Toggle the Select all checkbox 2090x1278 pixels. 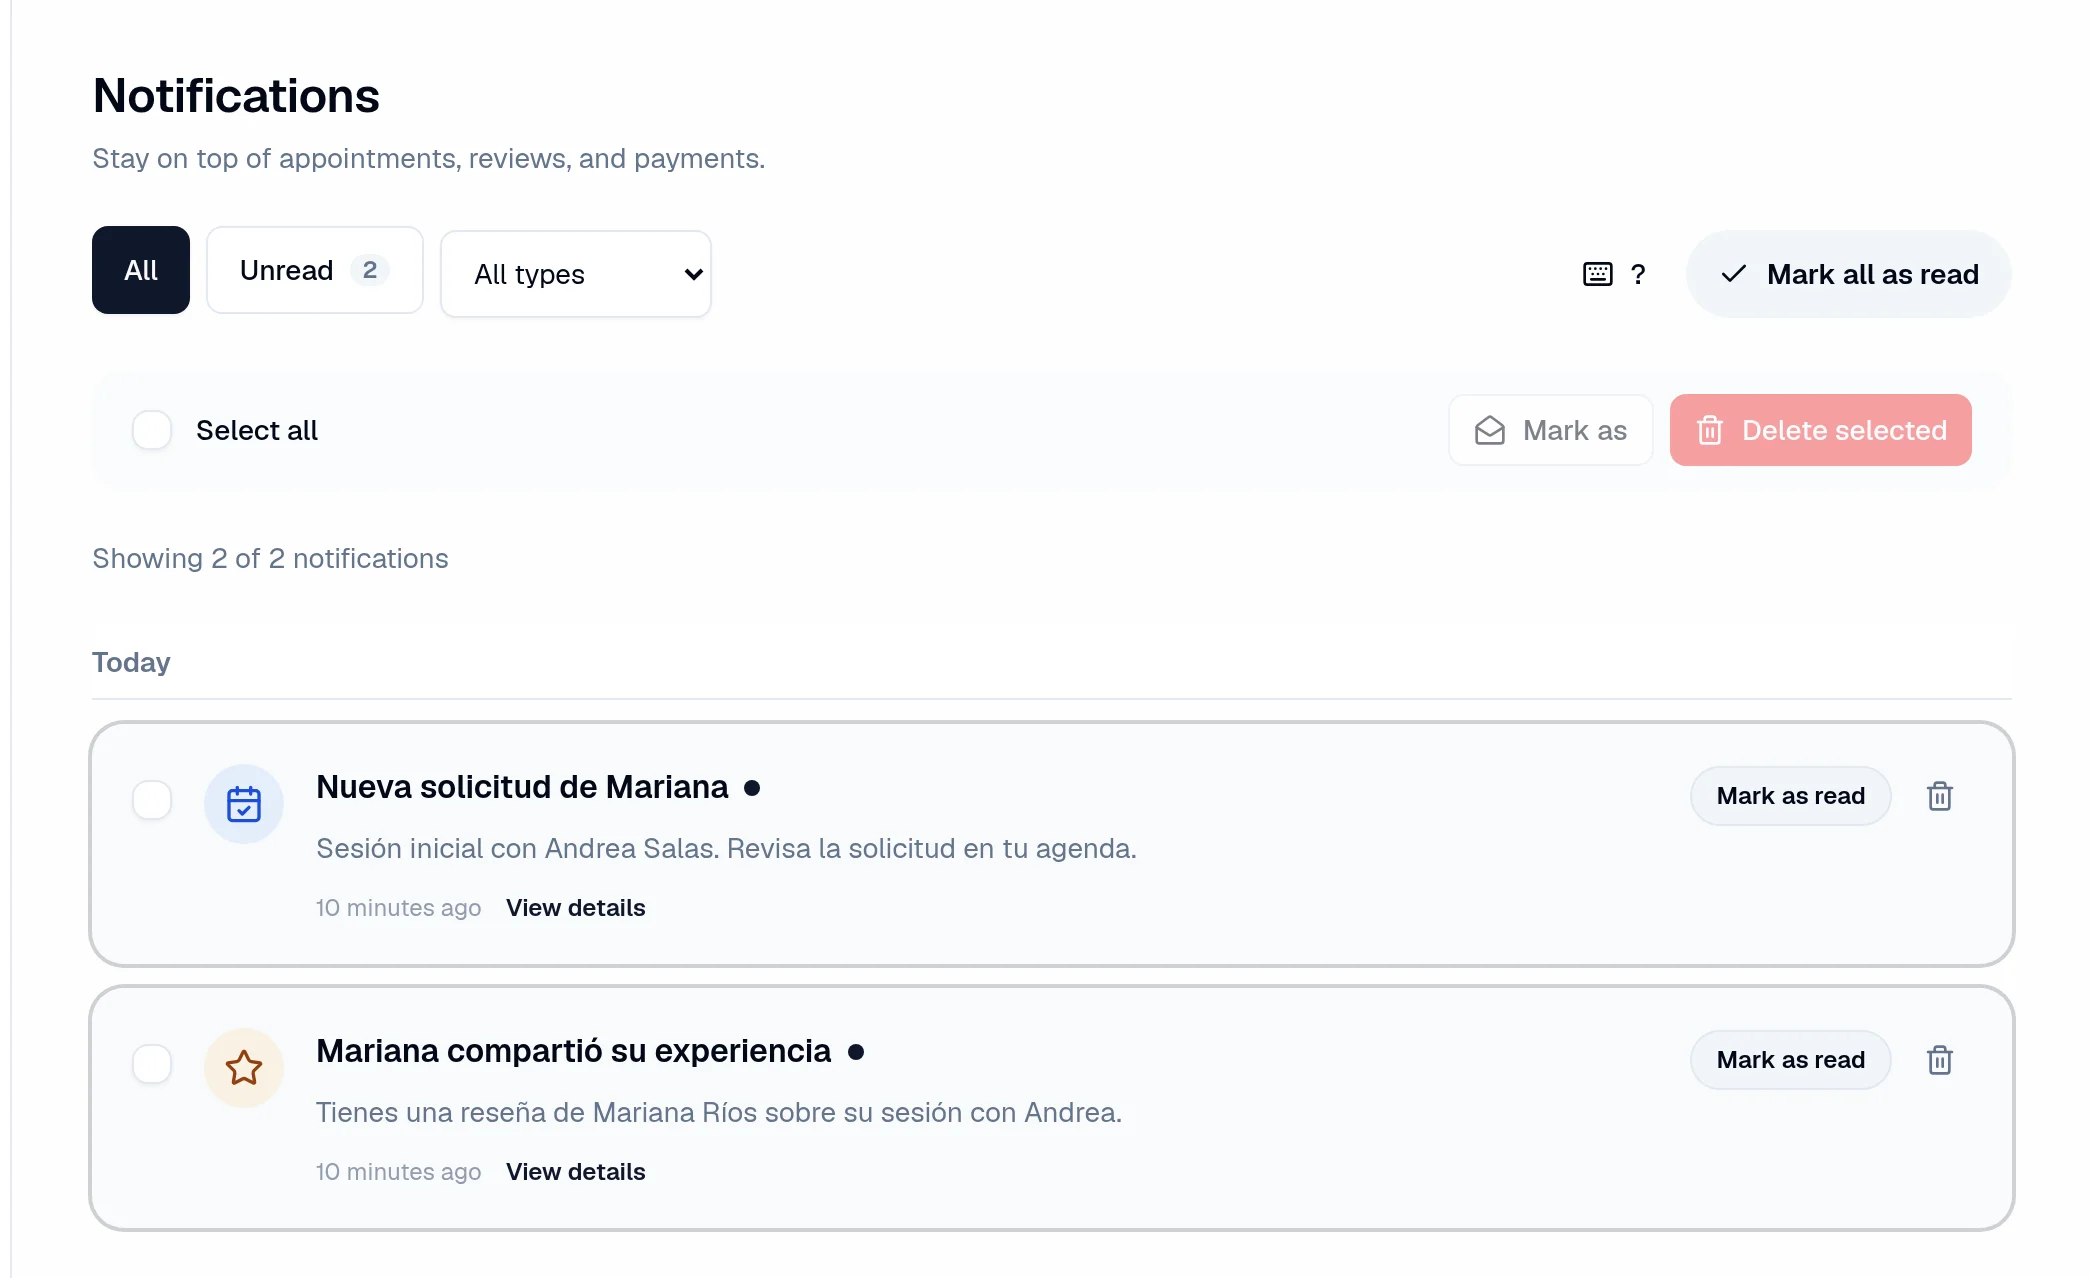pyautogui.click(x=152, y=430)
